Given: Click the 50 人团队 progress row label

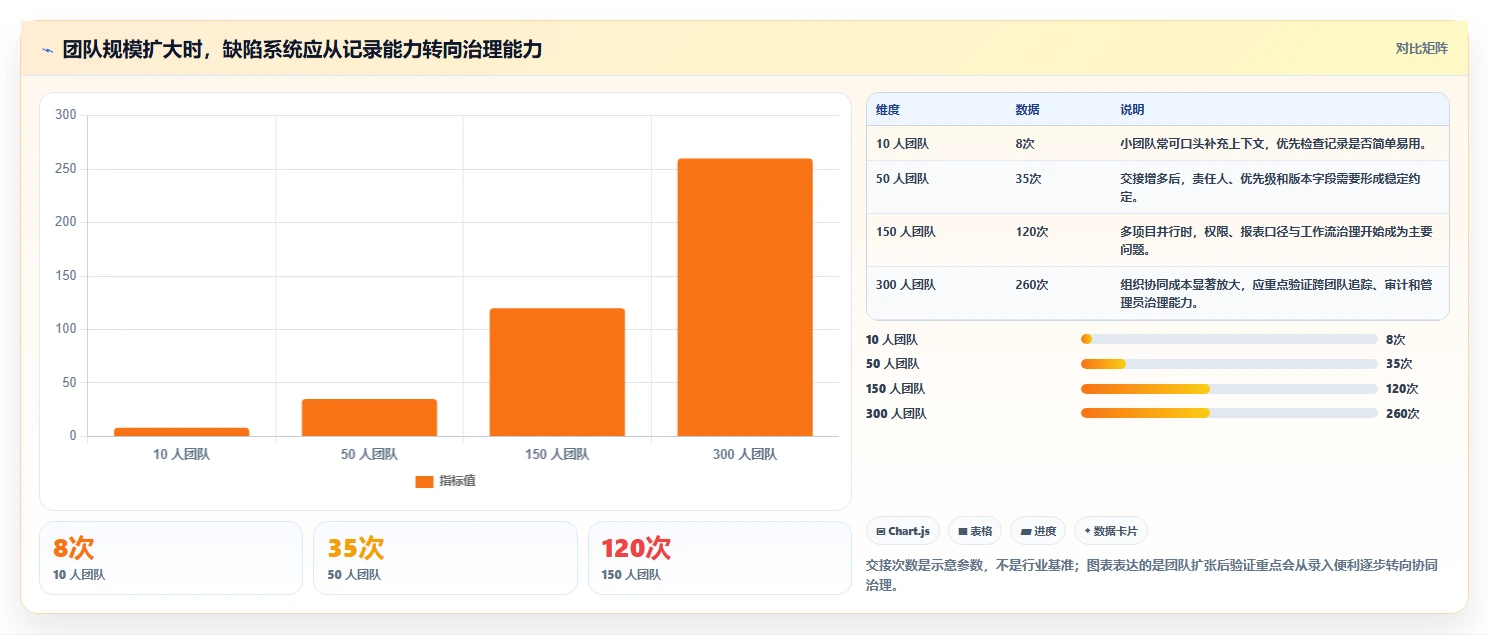Looking at the screenshot, I should (x=892, y=364).
